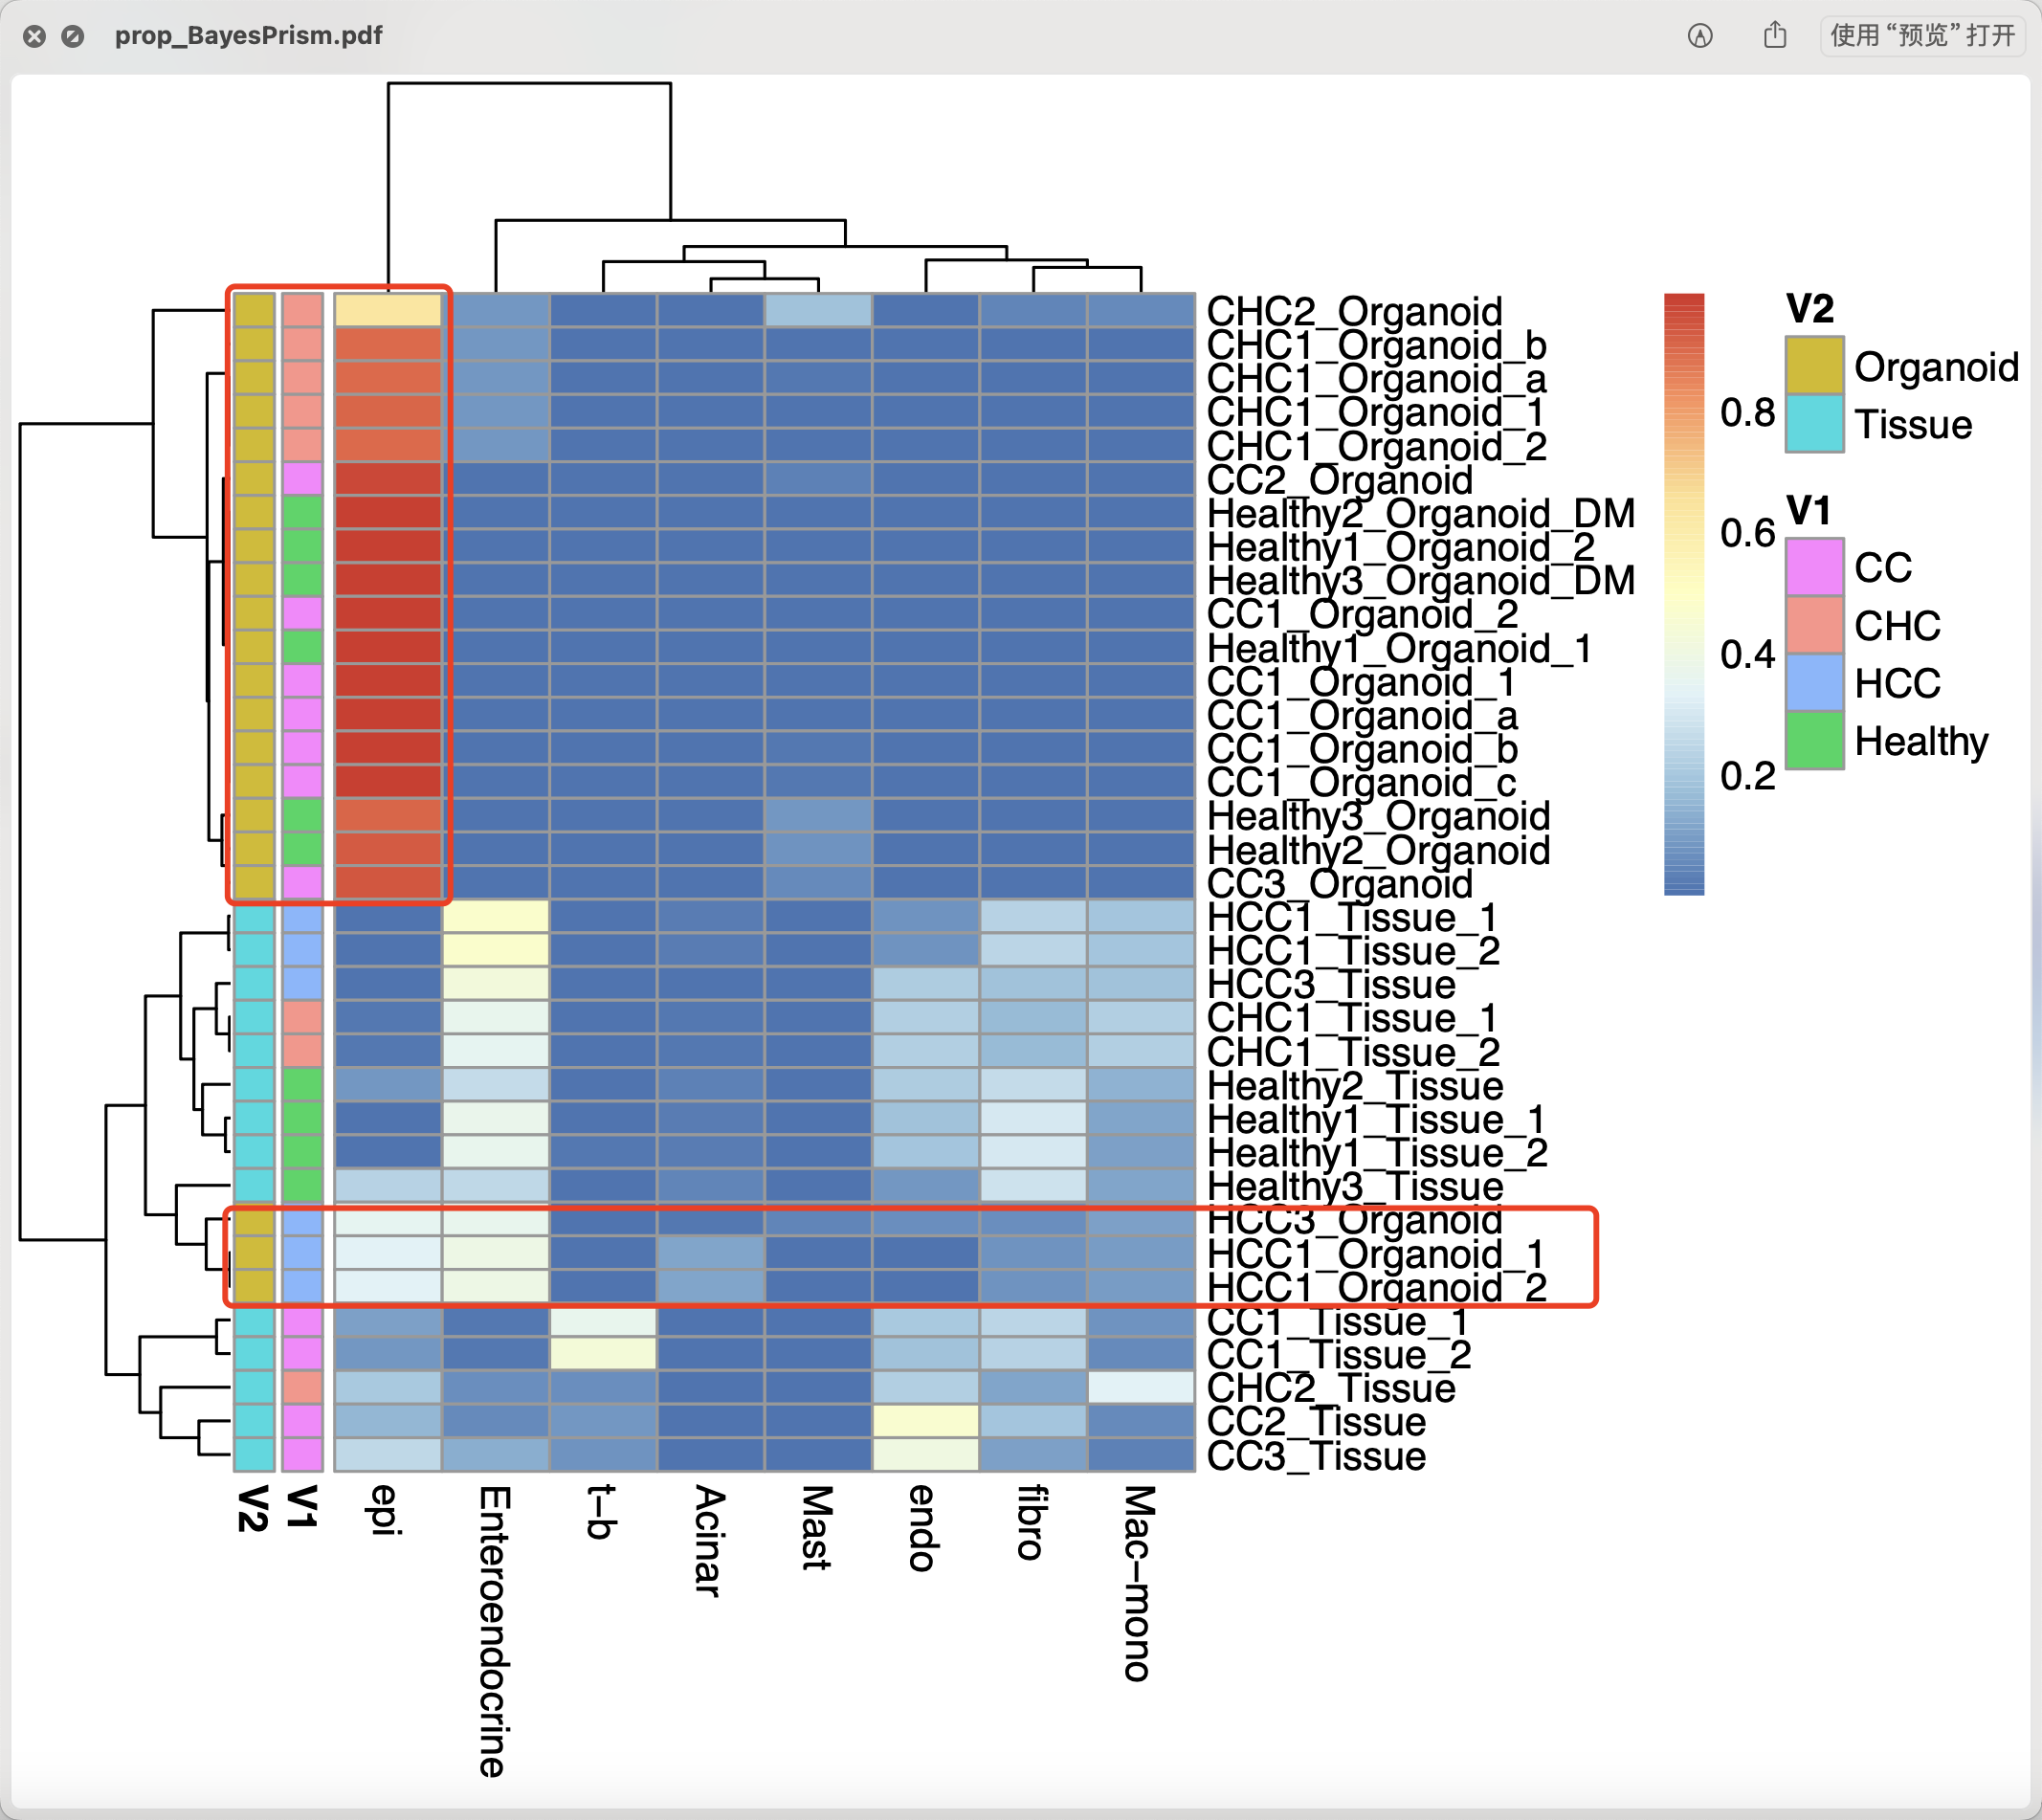2042x1820 pixels.
Task: Click the CHC2_Tissue row label
Action: coord(1331,1389)
